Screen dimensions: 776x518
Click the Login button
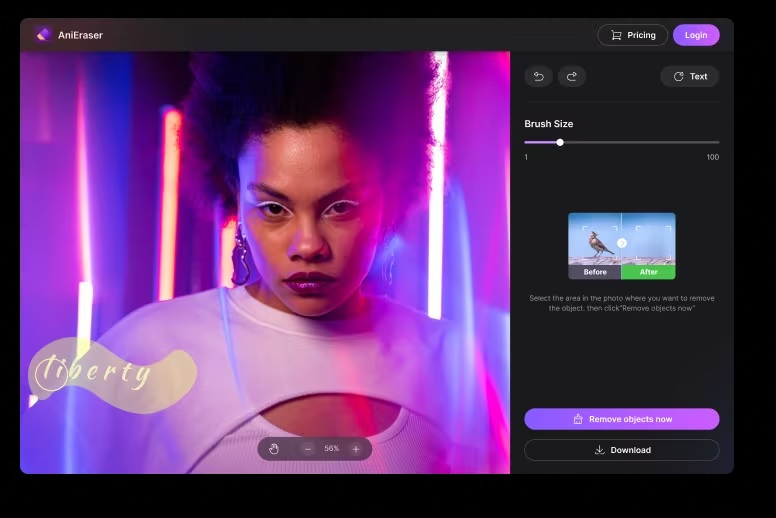pos(696,35)
